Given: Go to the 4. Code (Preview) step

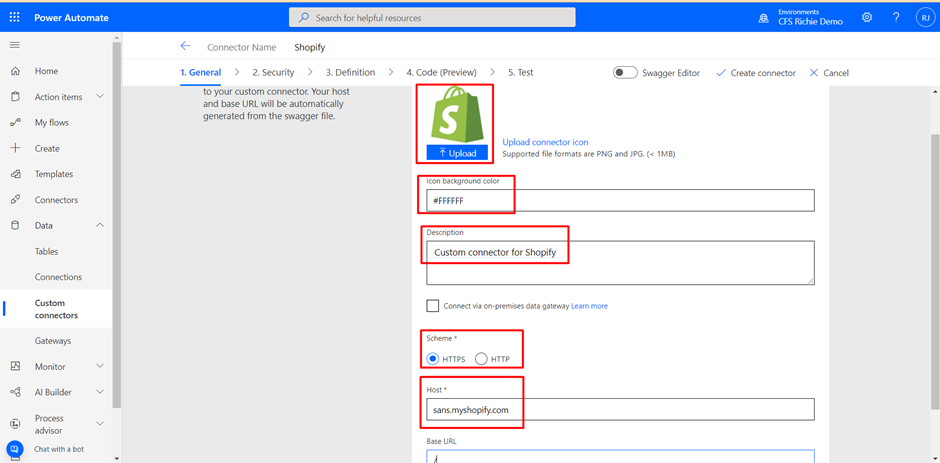Looking at the screenshot, I should 442,73.
